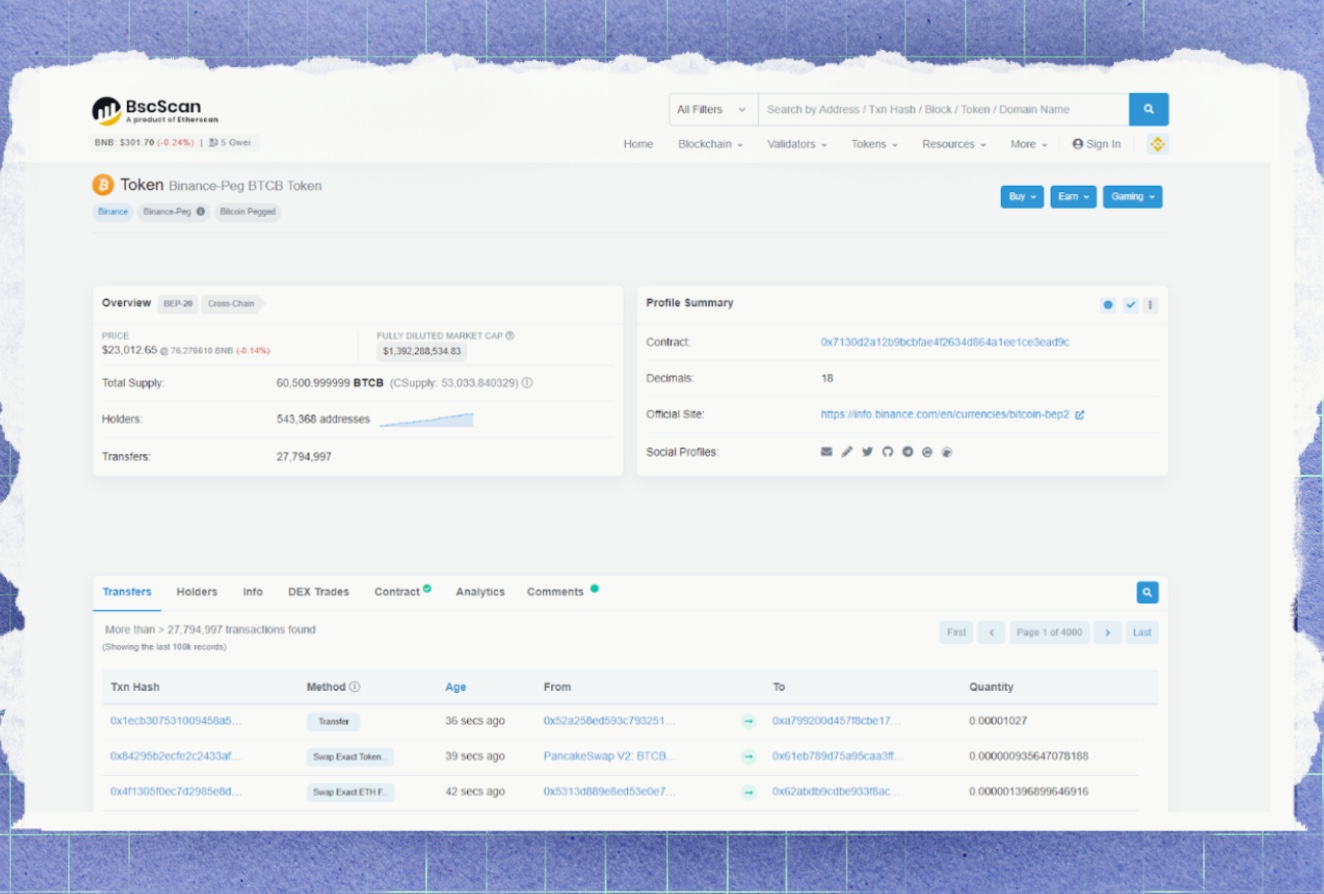
Task: Click the gas pump 5 Gwei indicator
Action: point(229,143)
